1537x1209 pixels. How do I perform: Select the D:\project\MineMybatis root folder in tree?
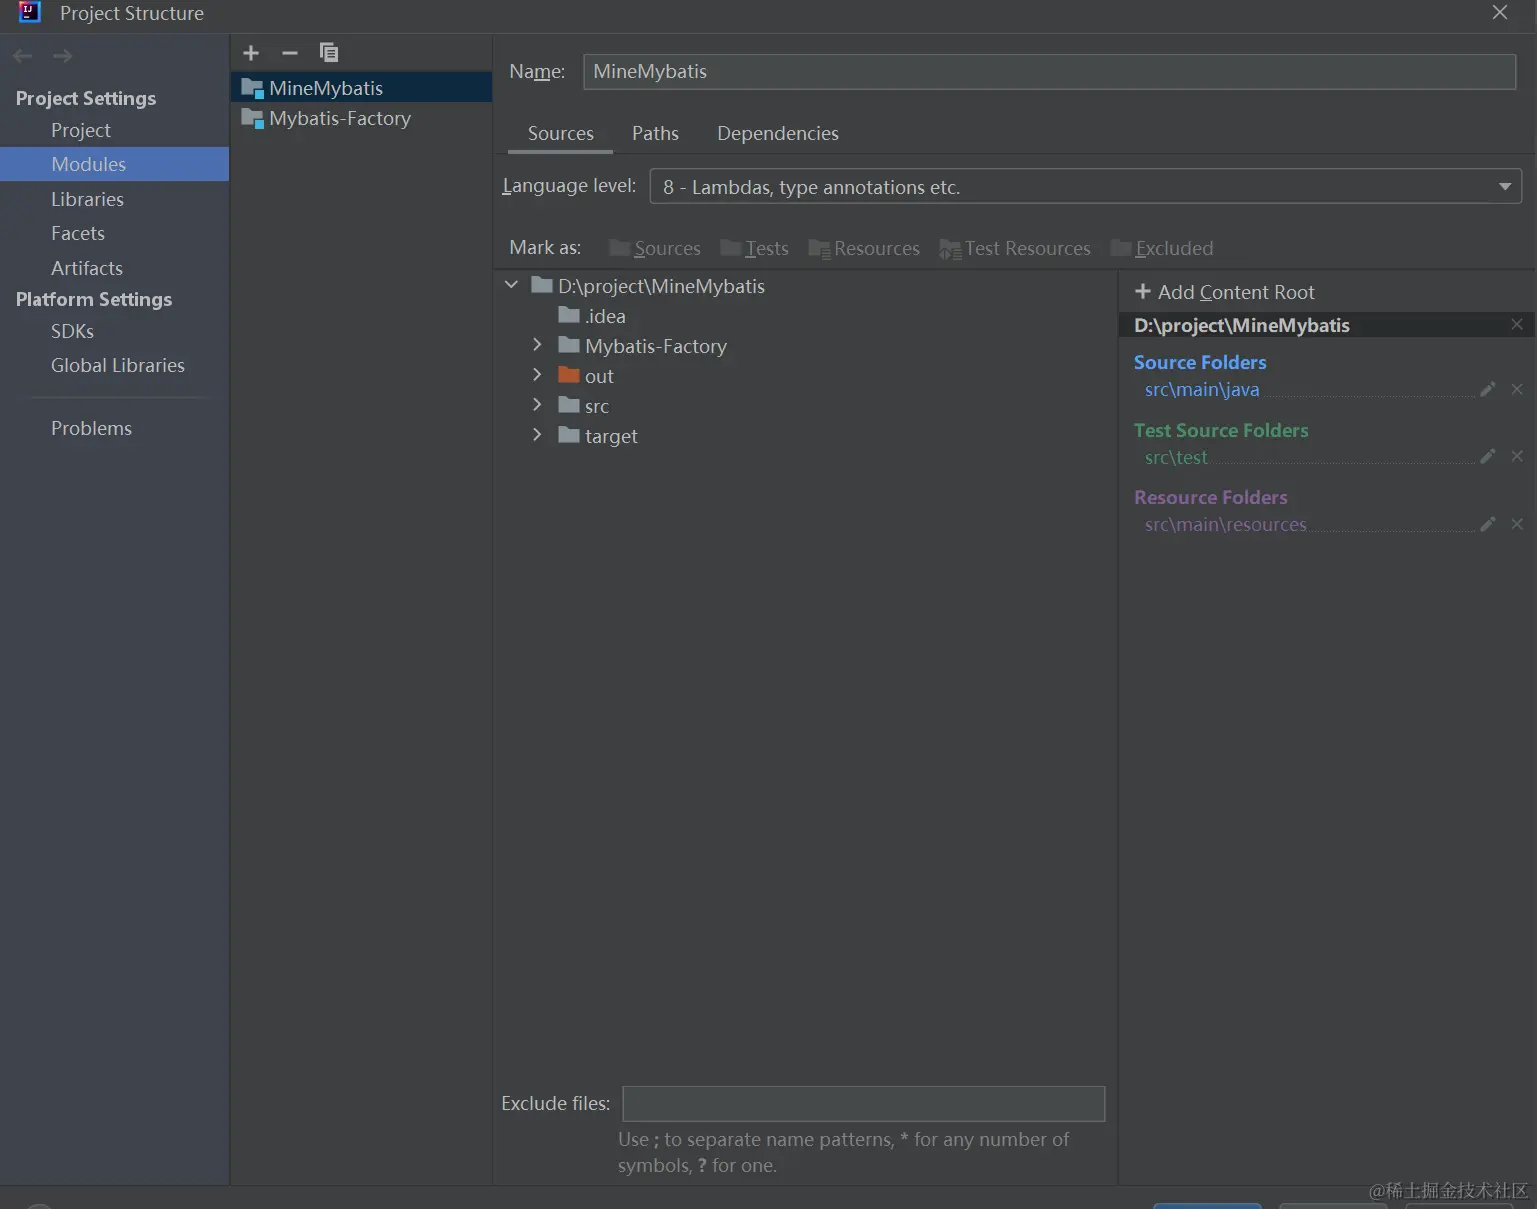pos(648,286)
